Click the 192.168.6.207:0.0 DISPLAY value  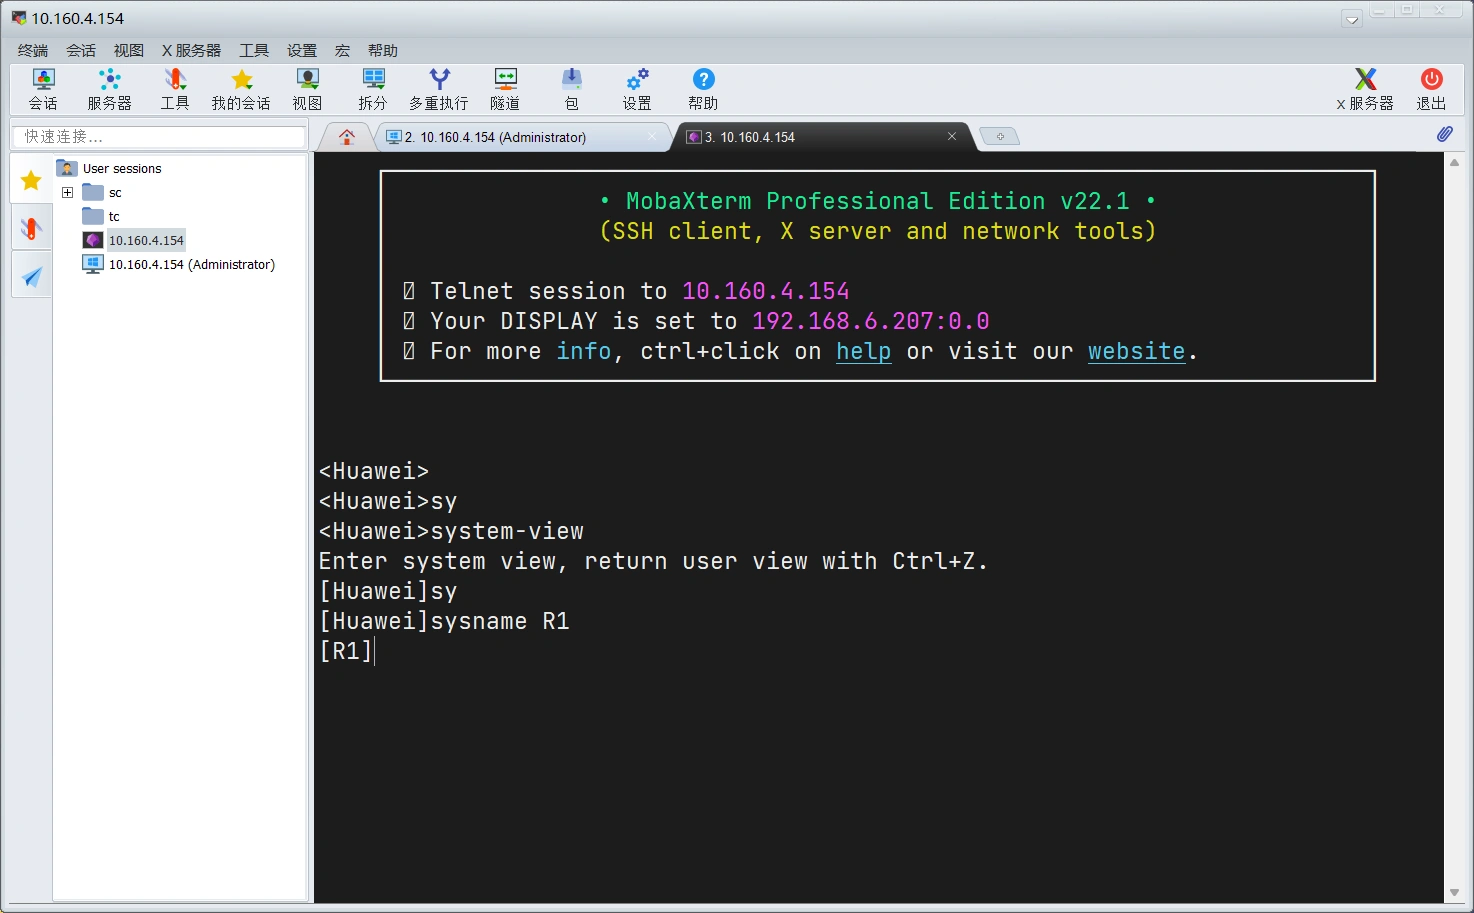(x=871, y=321)
